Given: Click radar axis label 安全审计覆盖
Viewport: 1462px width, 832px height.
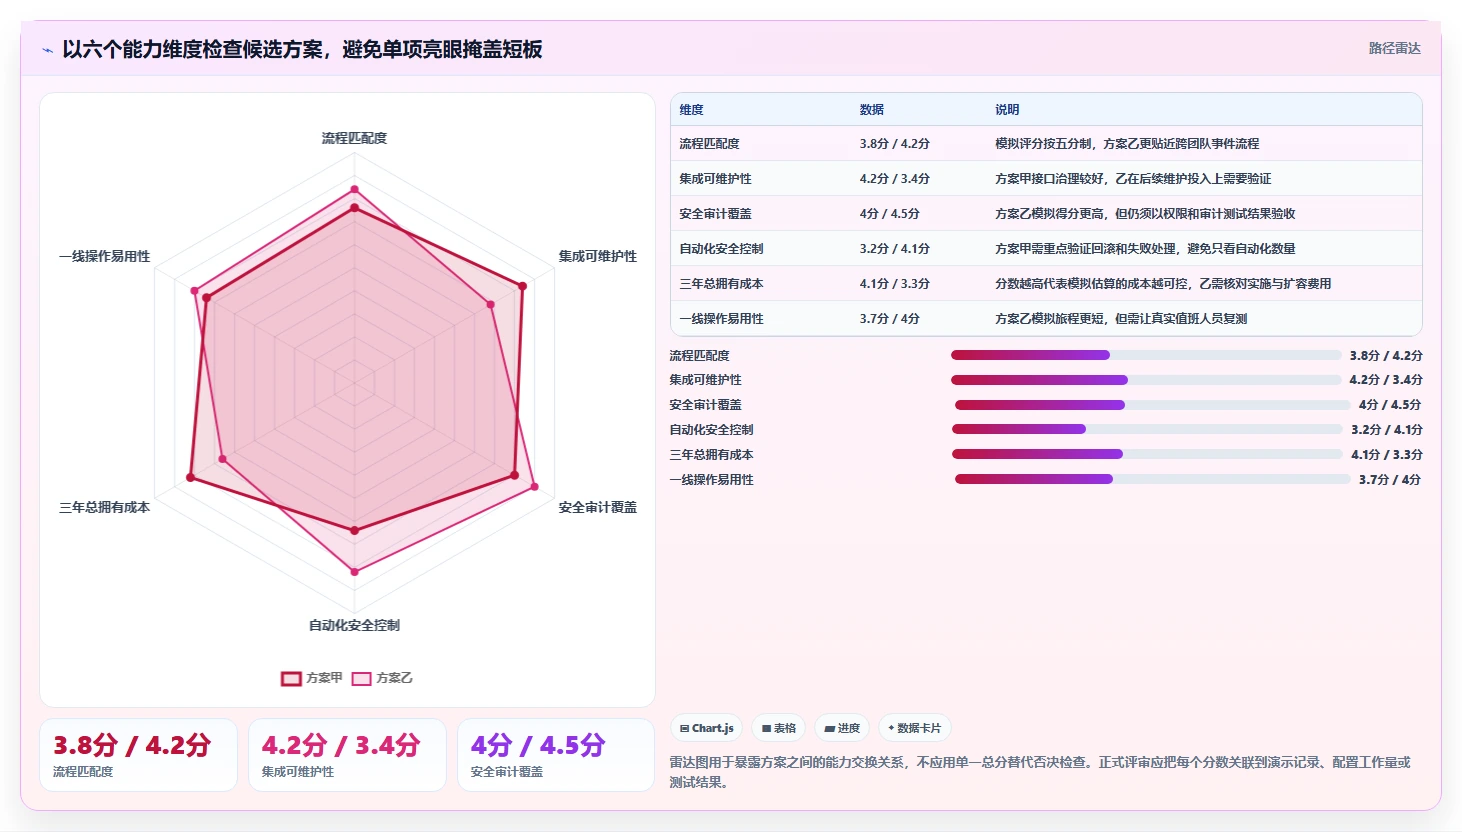Looking at the screenshot, I should pyautogui.click(x=597, y=508).
